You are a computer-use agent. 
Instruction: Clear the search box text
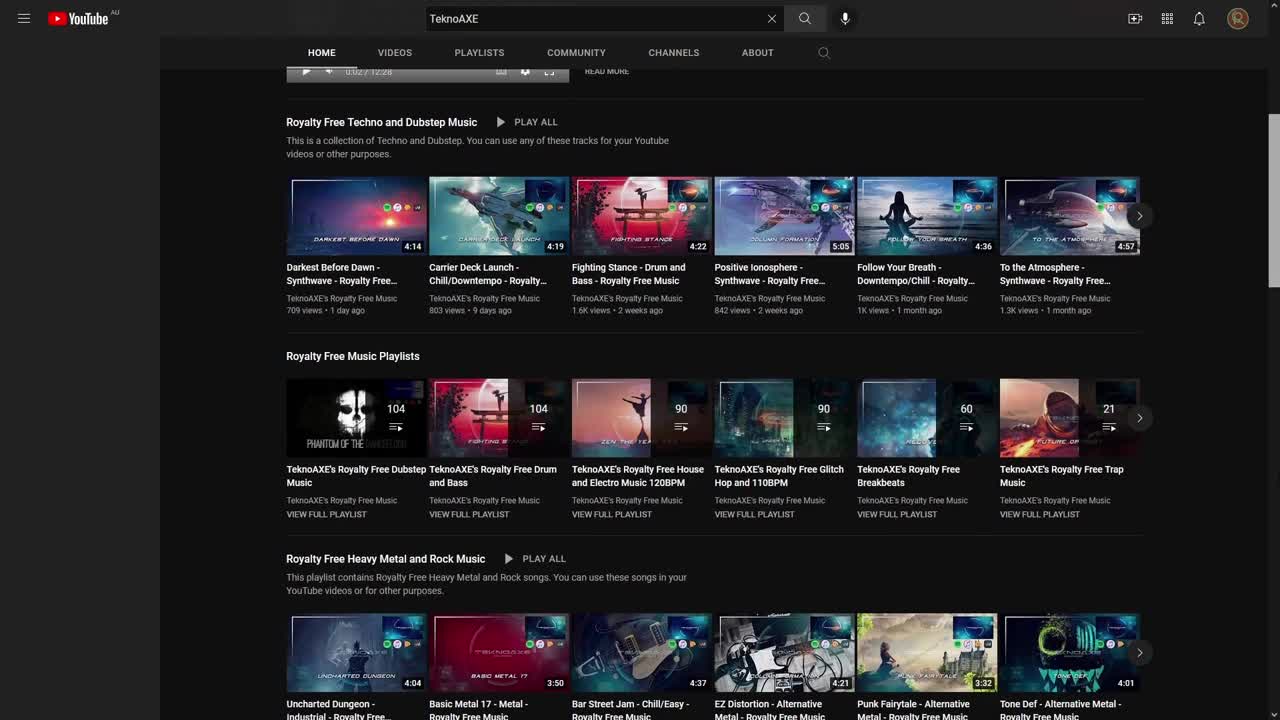tap(771, 18)
